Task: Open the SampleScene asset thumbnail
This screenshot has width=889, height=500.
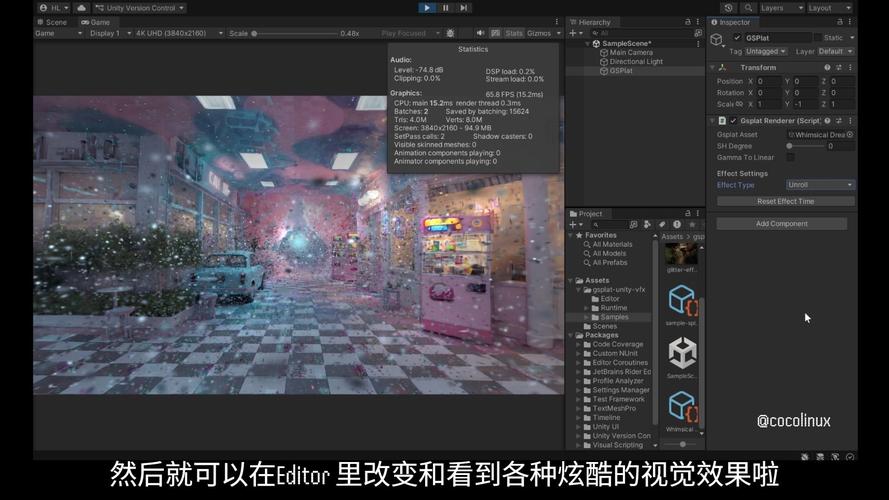Action: click(x=682, y=353)
